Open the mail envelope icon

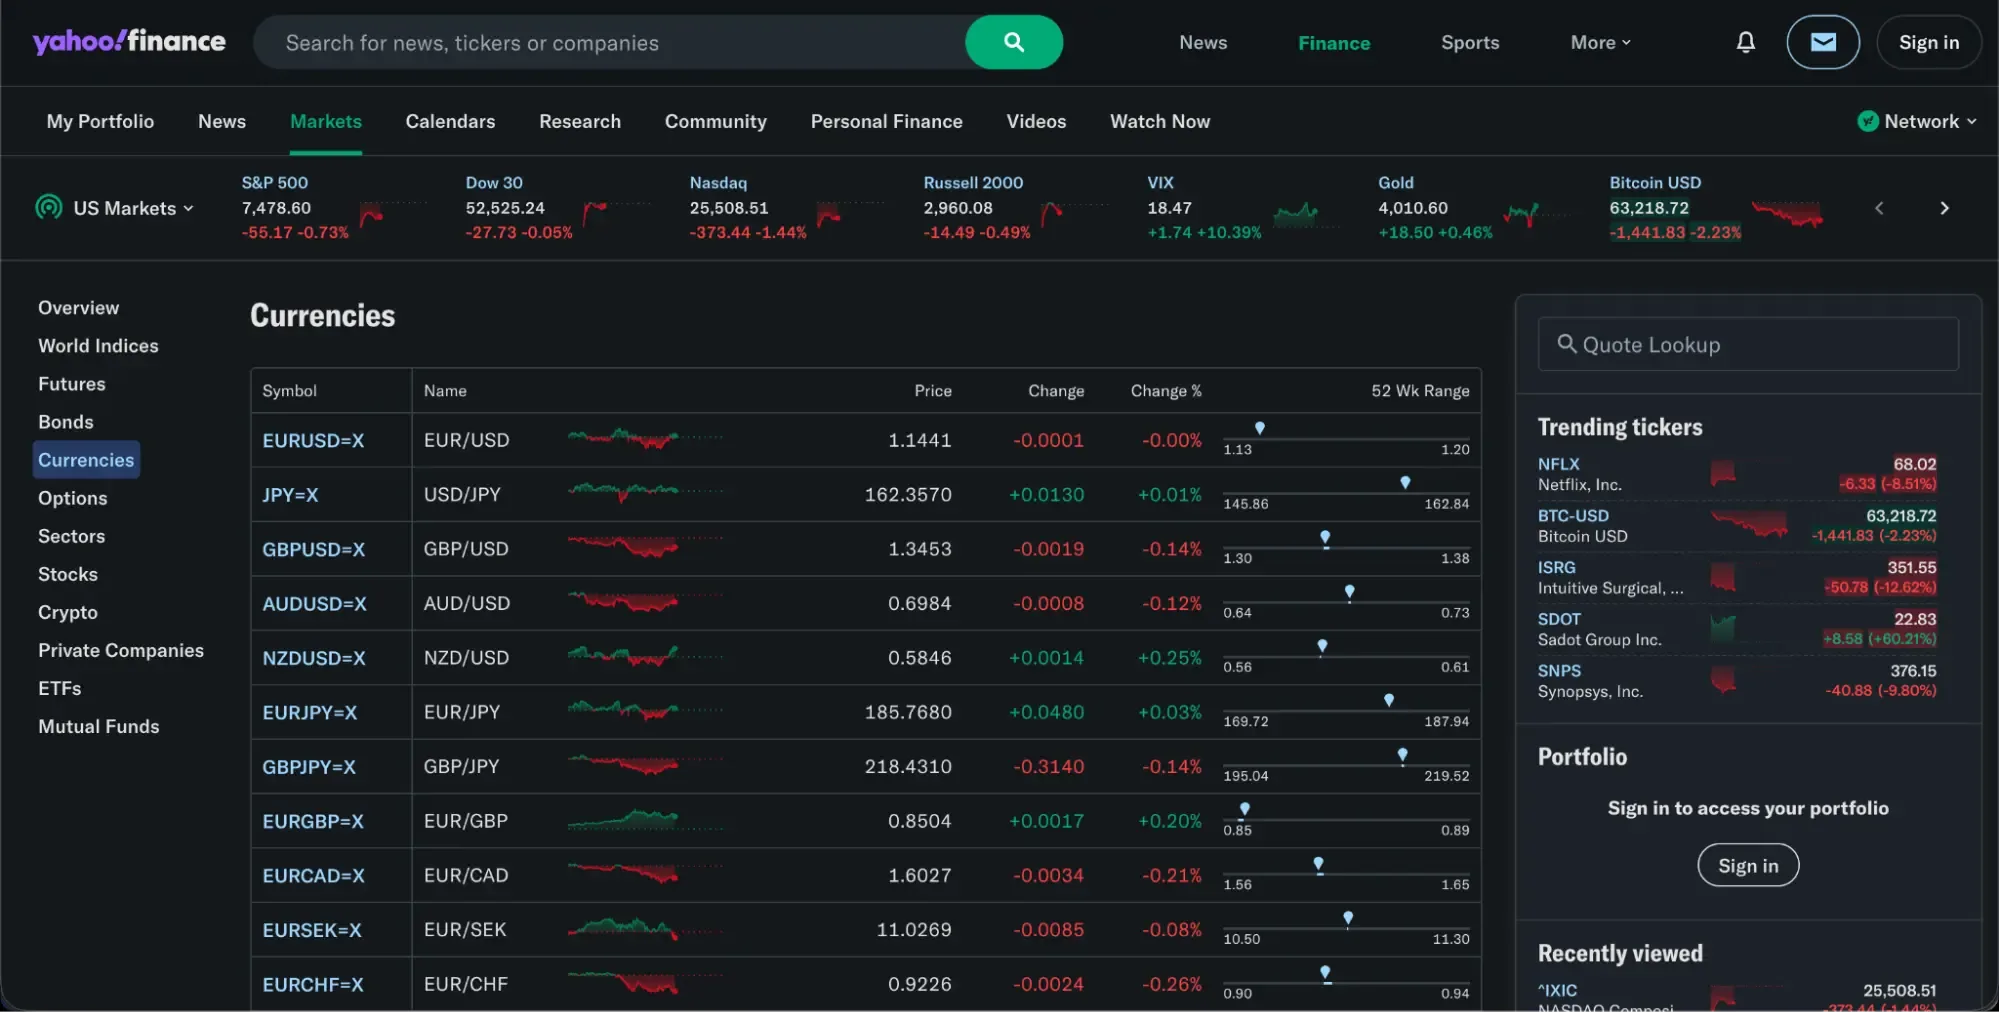1823,42
